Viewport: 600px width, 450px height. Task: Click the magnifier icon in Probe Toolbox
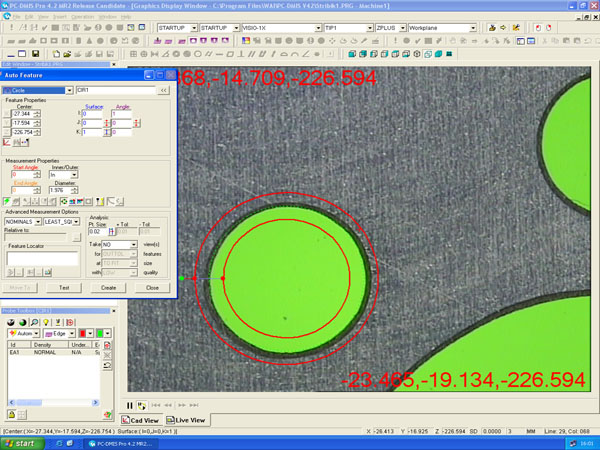coord(34,322)
